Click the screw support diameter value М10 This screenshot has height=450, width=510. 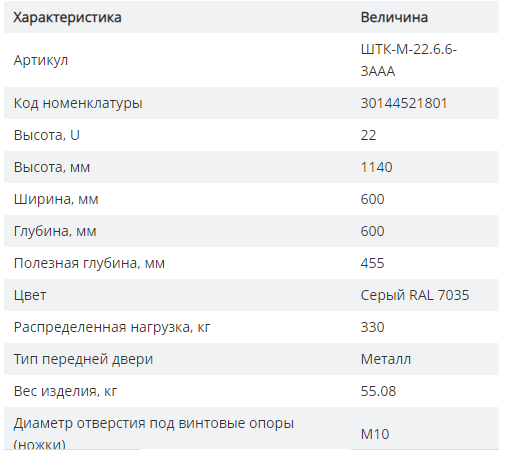pos(375,434)
